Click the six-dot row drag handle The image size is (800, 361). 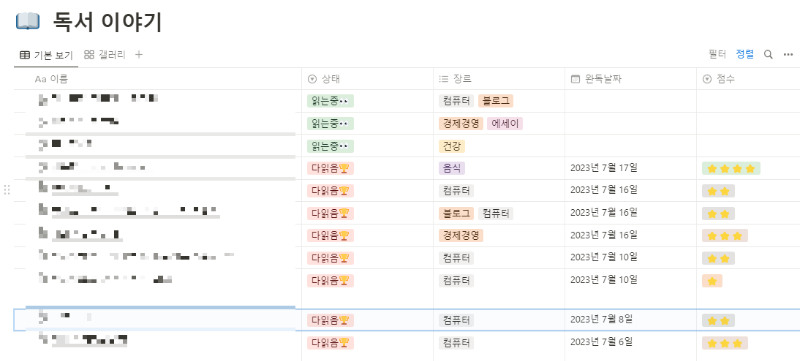click(x=7, y=190)
